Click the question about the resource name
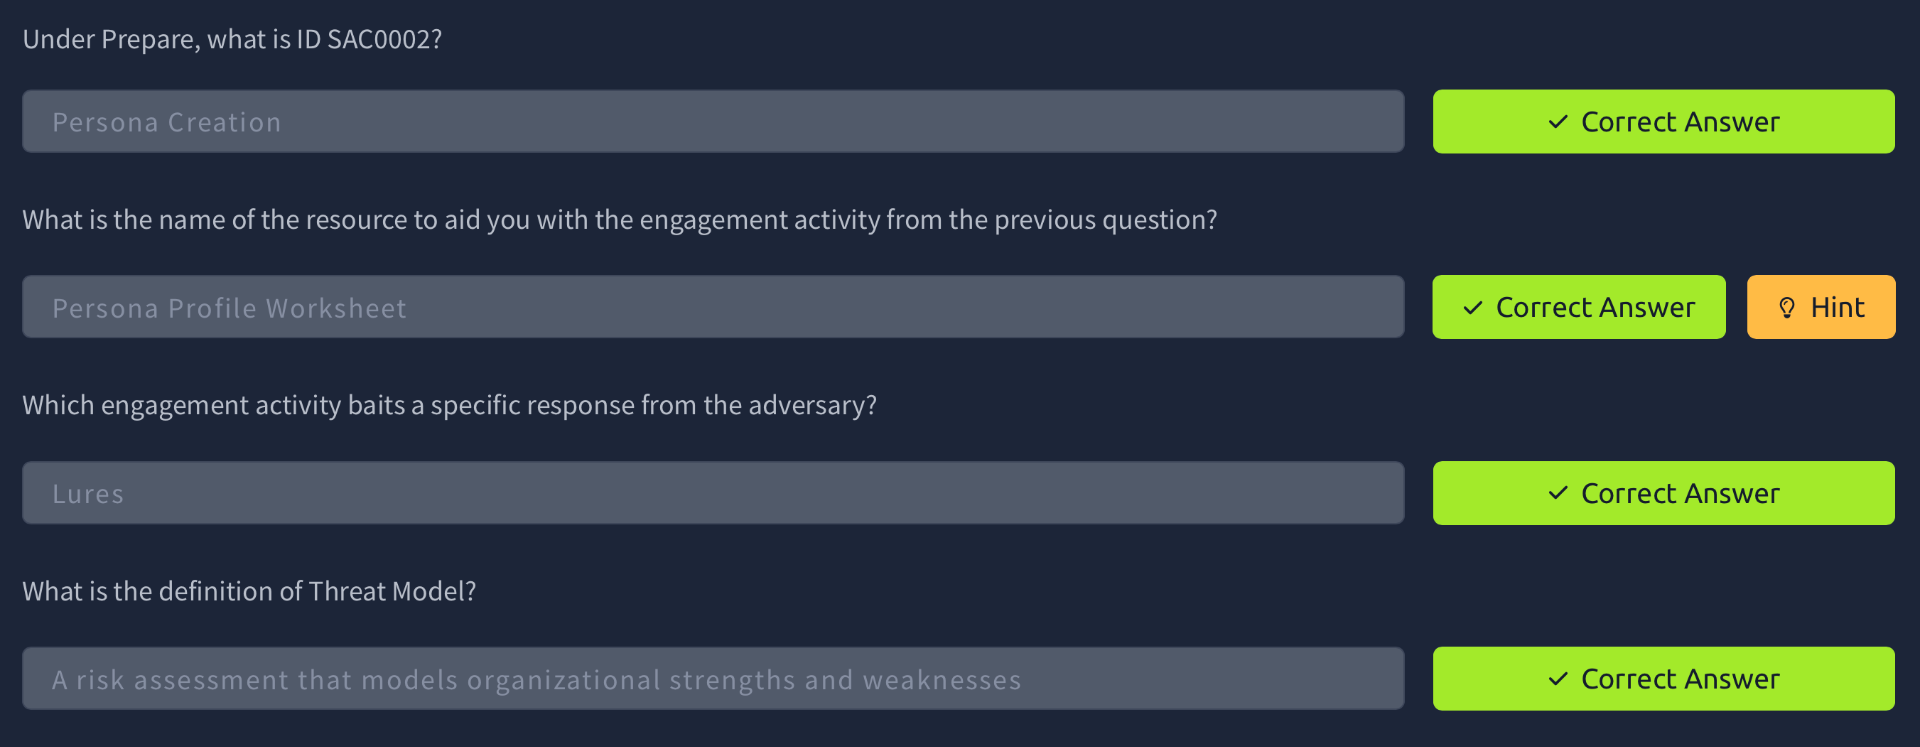Viewport: 1920px width, 747px height. [620, 220]
